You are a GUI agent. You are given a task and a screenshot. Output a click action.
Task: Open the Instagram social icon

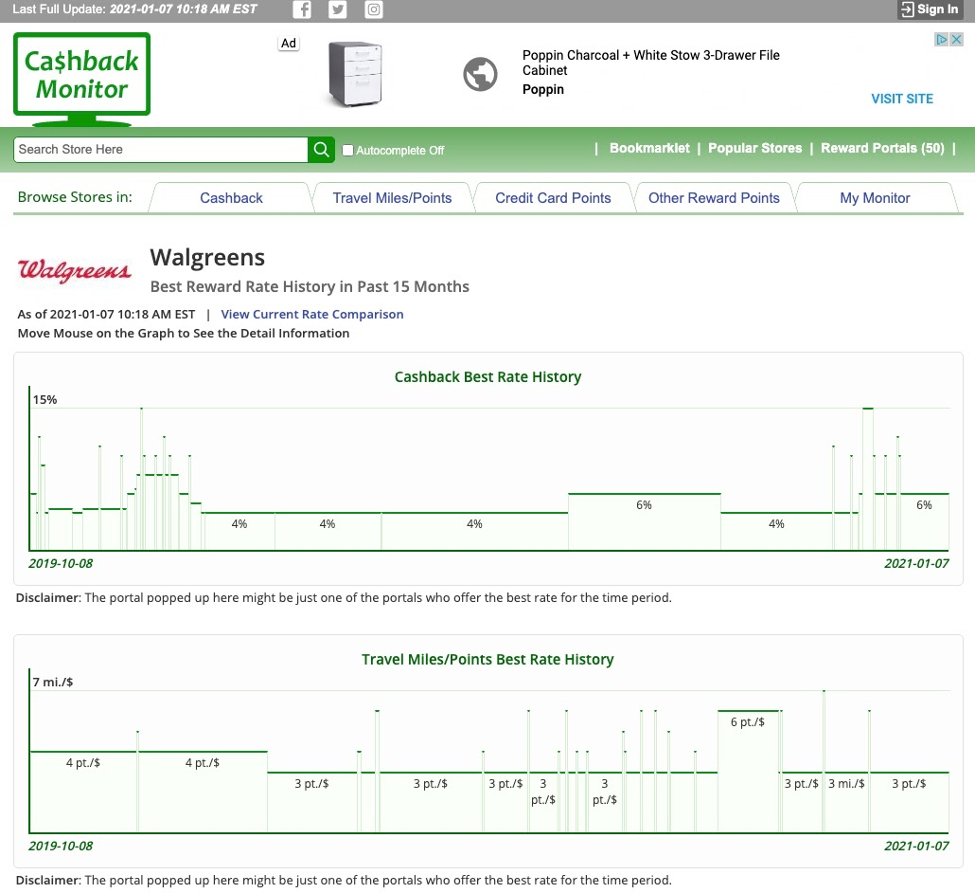coord(373,10)
